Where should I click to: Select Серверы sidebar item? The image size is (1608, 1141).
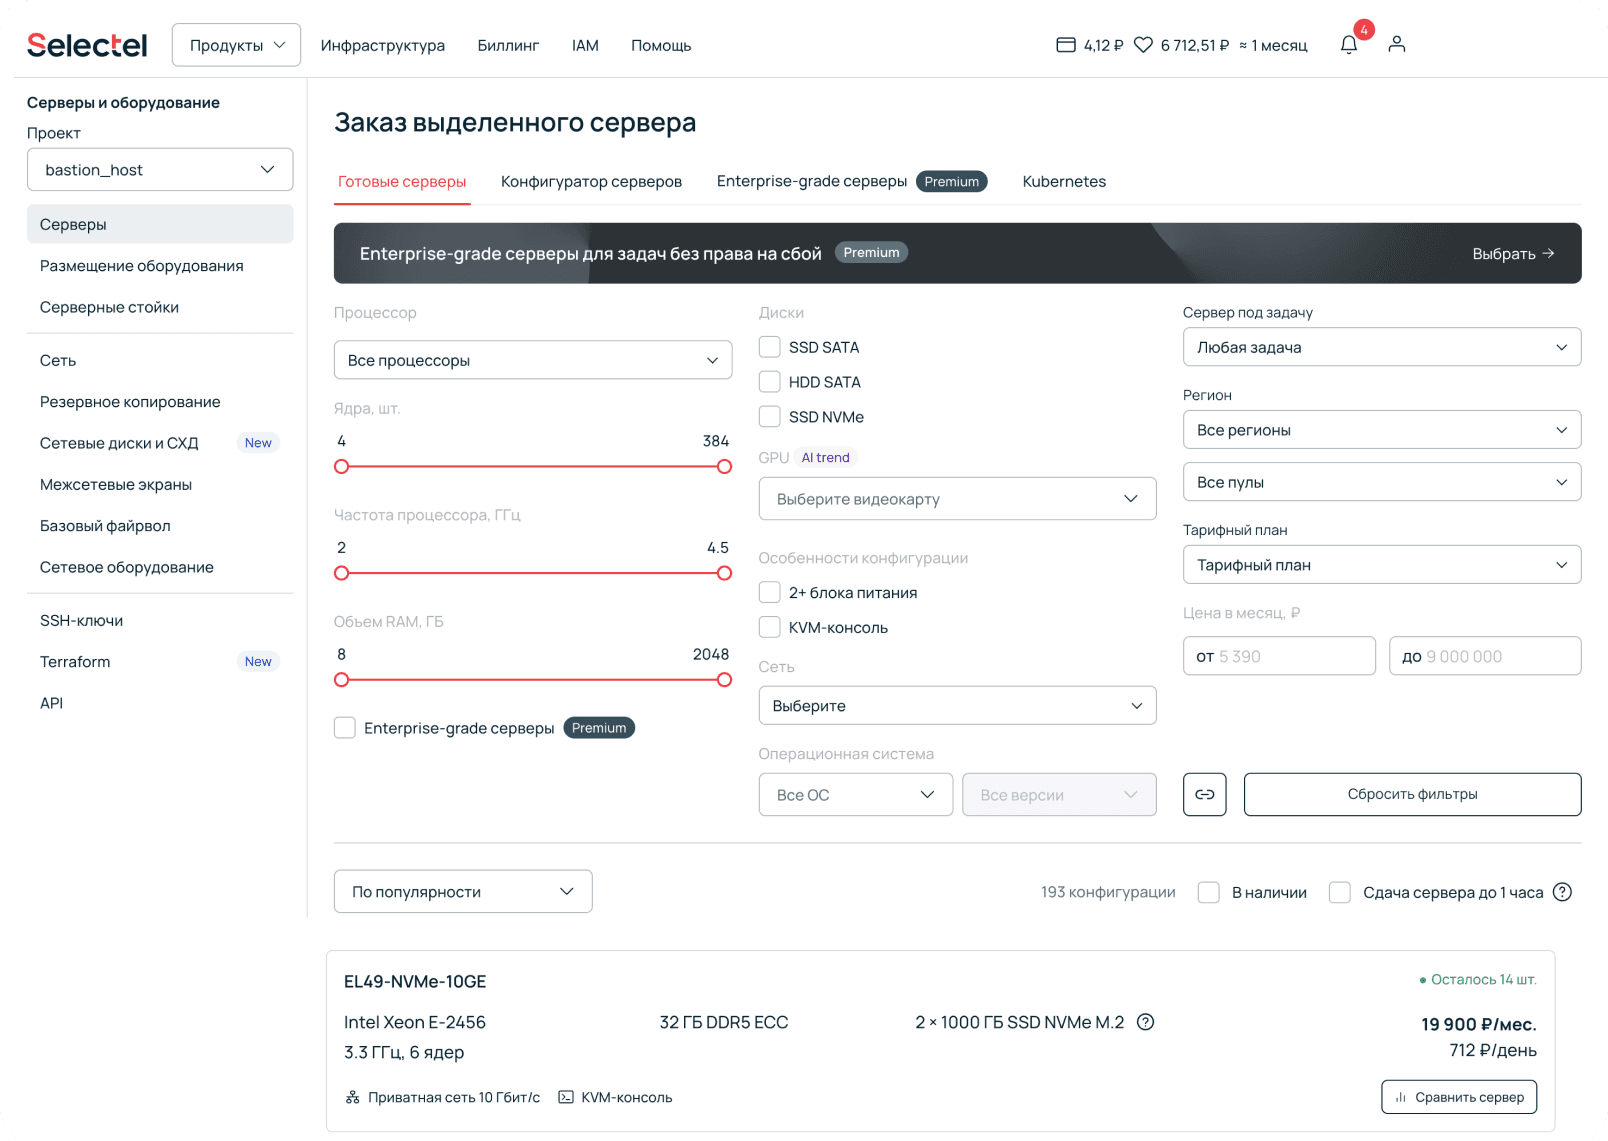click(160, 224)
